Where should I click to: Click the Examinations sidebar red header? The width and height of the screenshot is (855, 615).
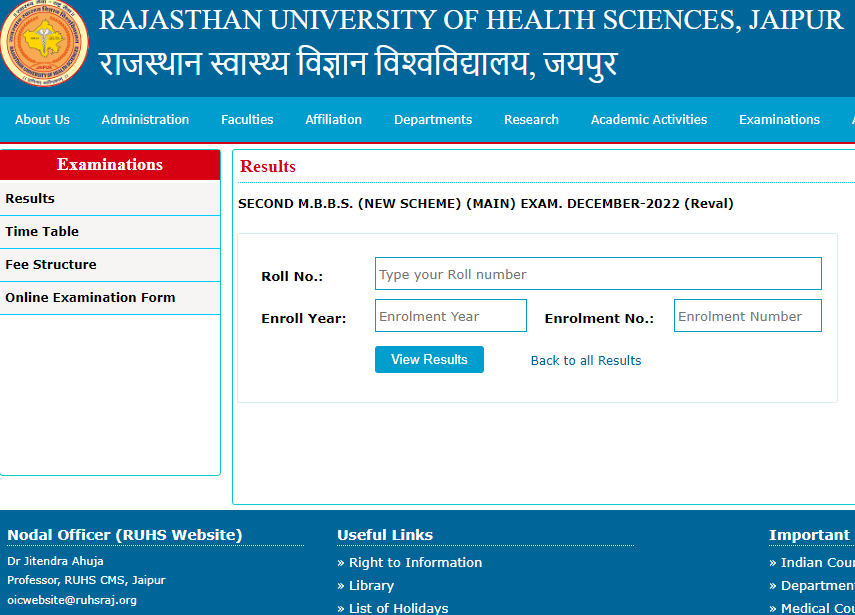point(110,165)
